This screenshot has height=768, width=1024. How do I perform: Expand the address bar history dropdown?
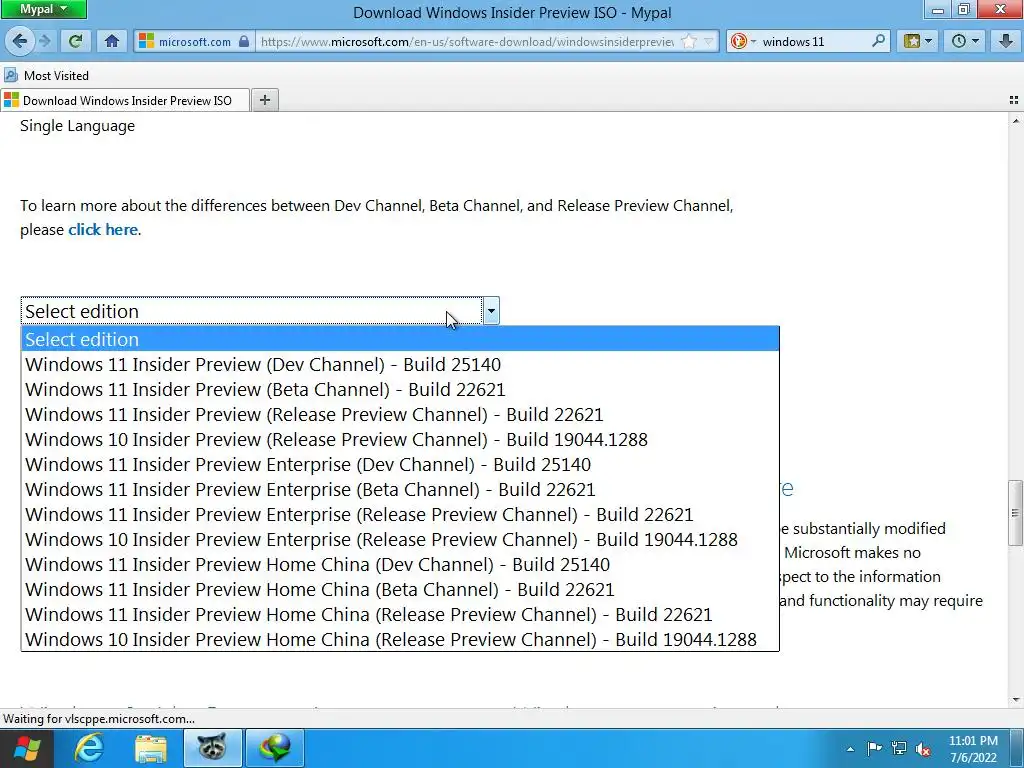coord(709,42)
